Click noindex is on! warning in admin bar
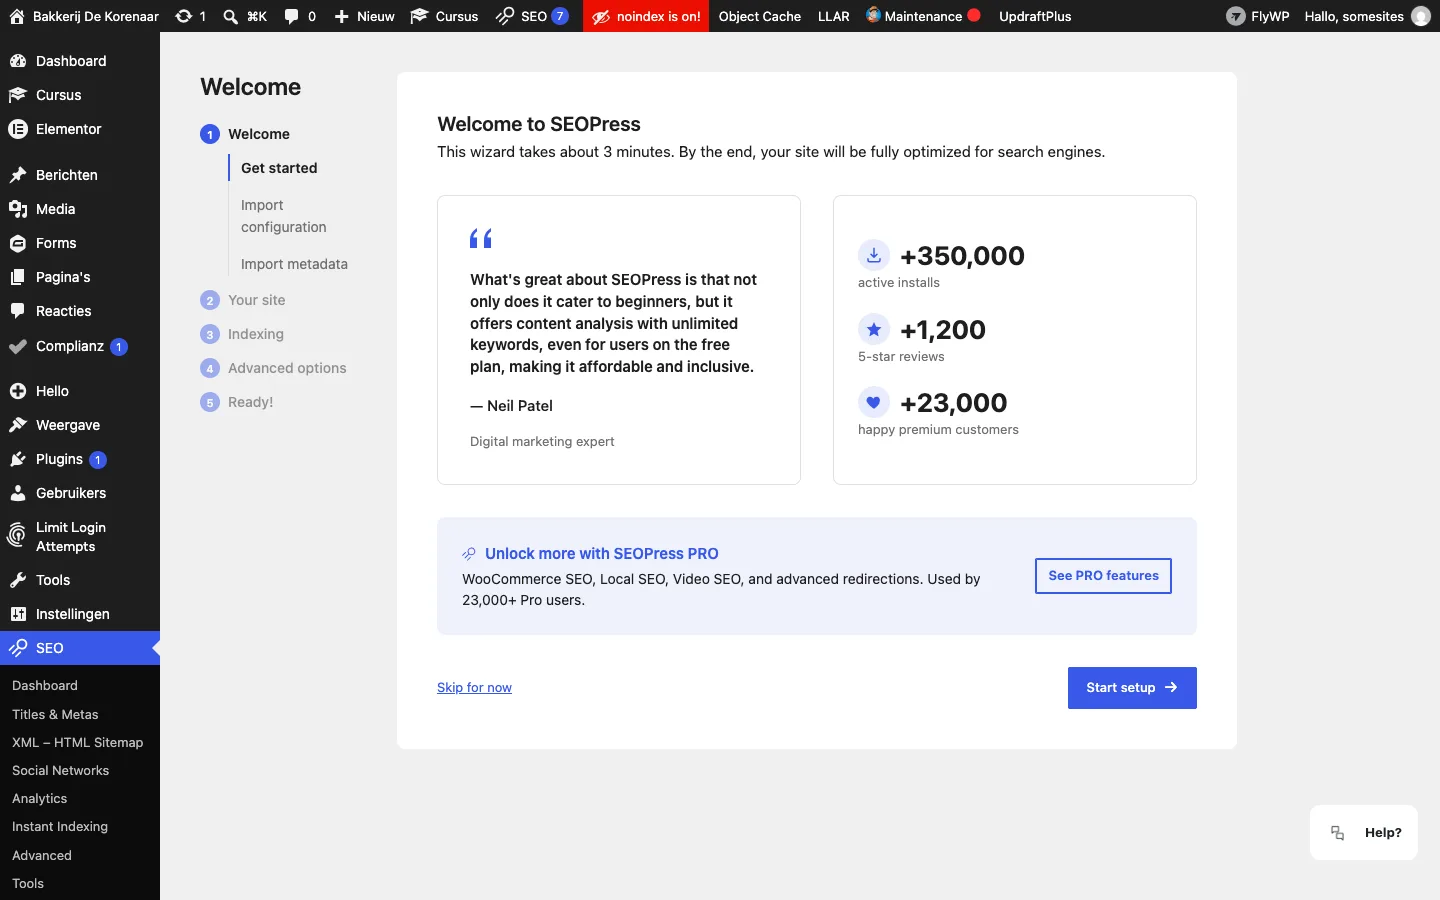This screenshot has height=900, width=1440. (x=646, y=16)
